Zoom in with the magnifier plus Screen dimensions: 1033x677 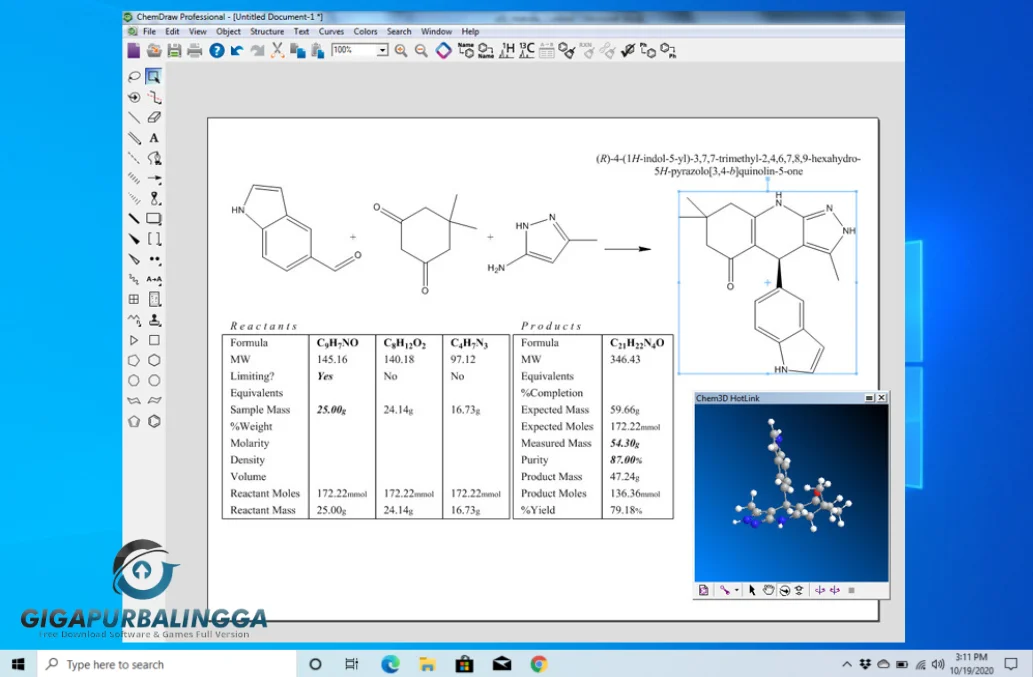(x=401, y=50)
